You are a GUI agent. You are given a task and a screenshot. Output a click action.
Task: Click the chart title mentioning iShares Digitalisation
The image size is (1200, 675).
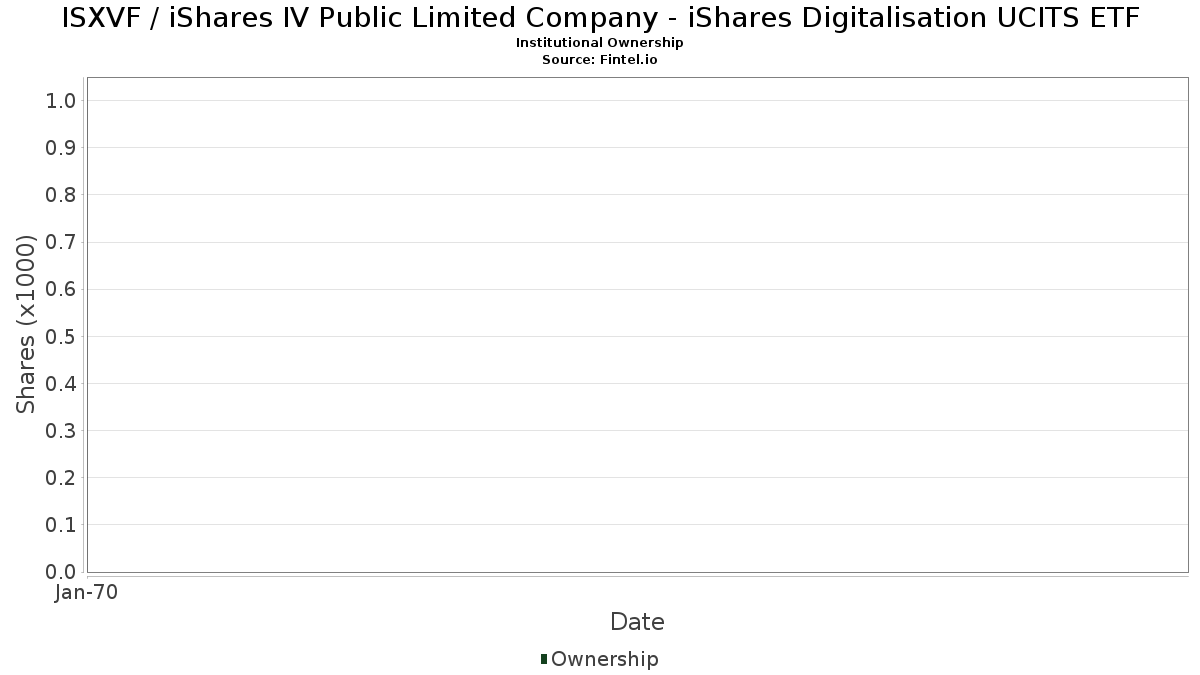[x=600, y=18]
